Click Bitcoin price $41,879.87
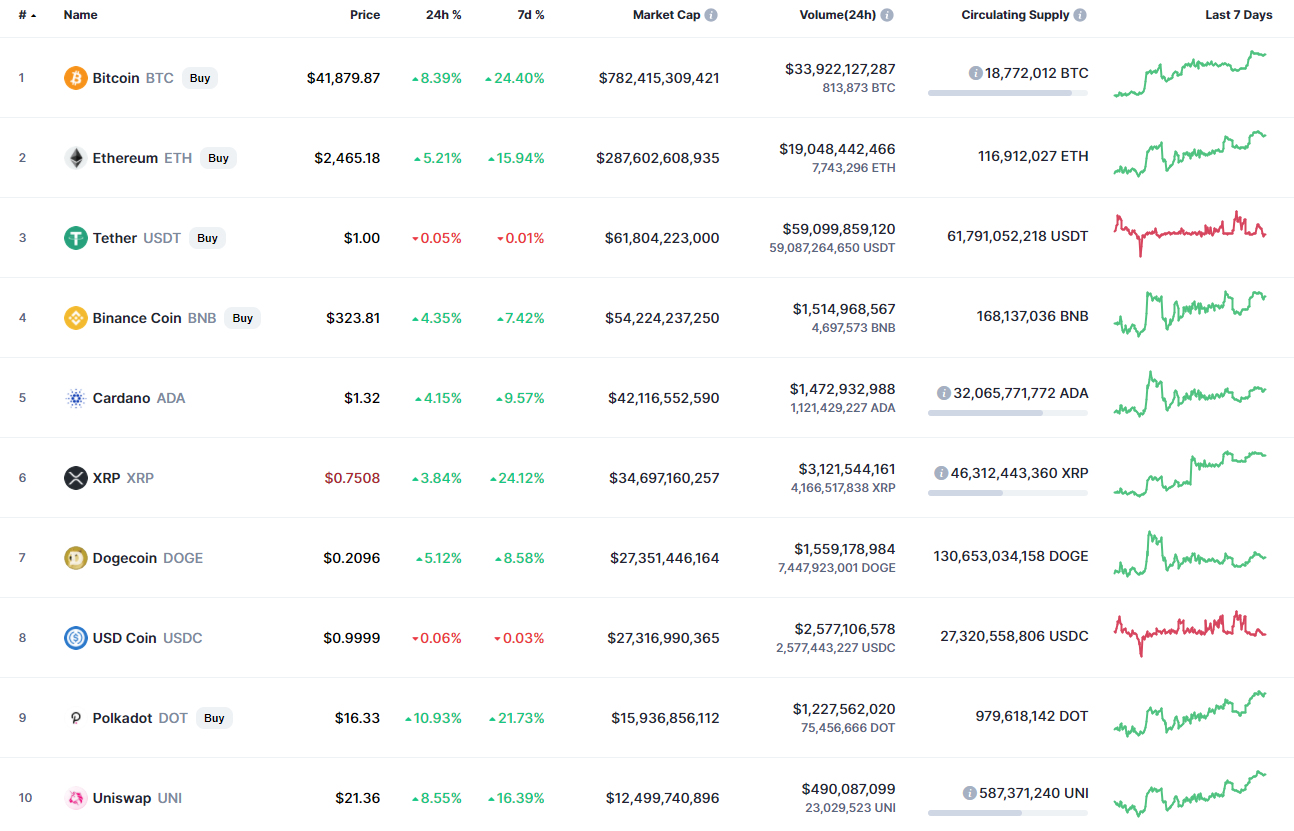The width and height of the screenshot is (1294, 831). (x=343, y=78)
